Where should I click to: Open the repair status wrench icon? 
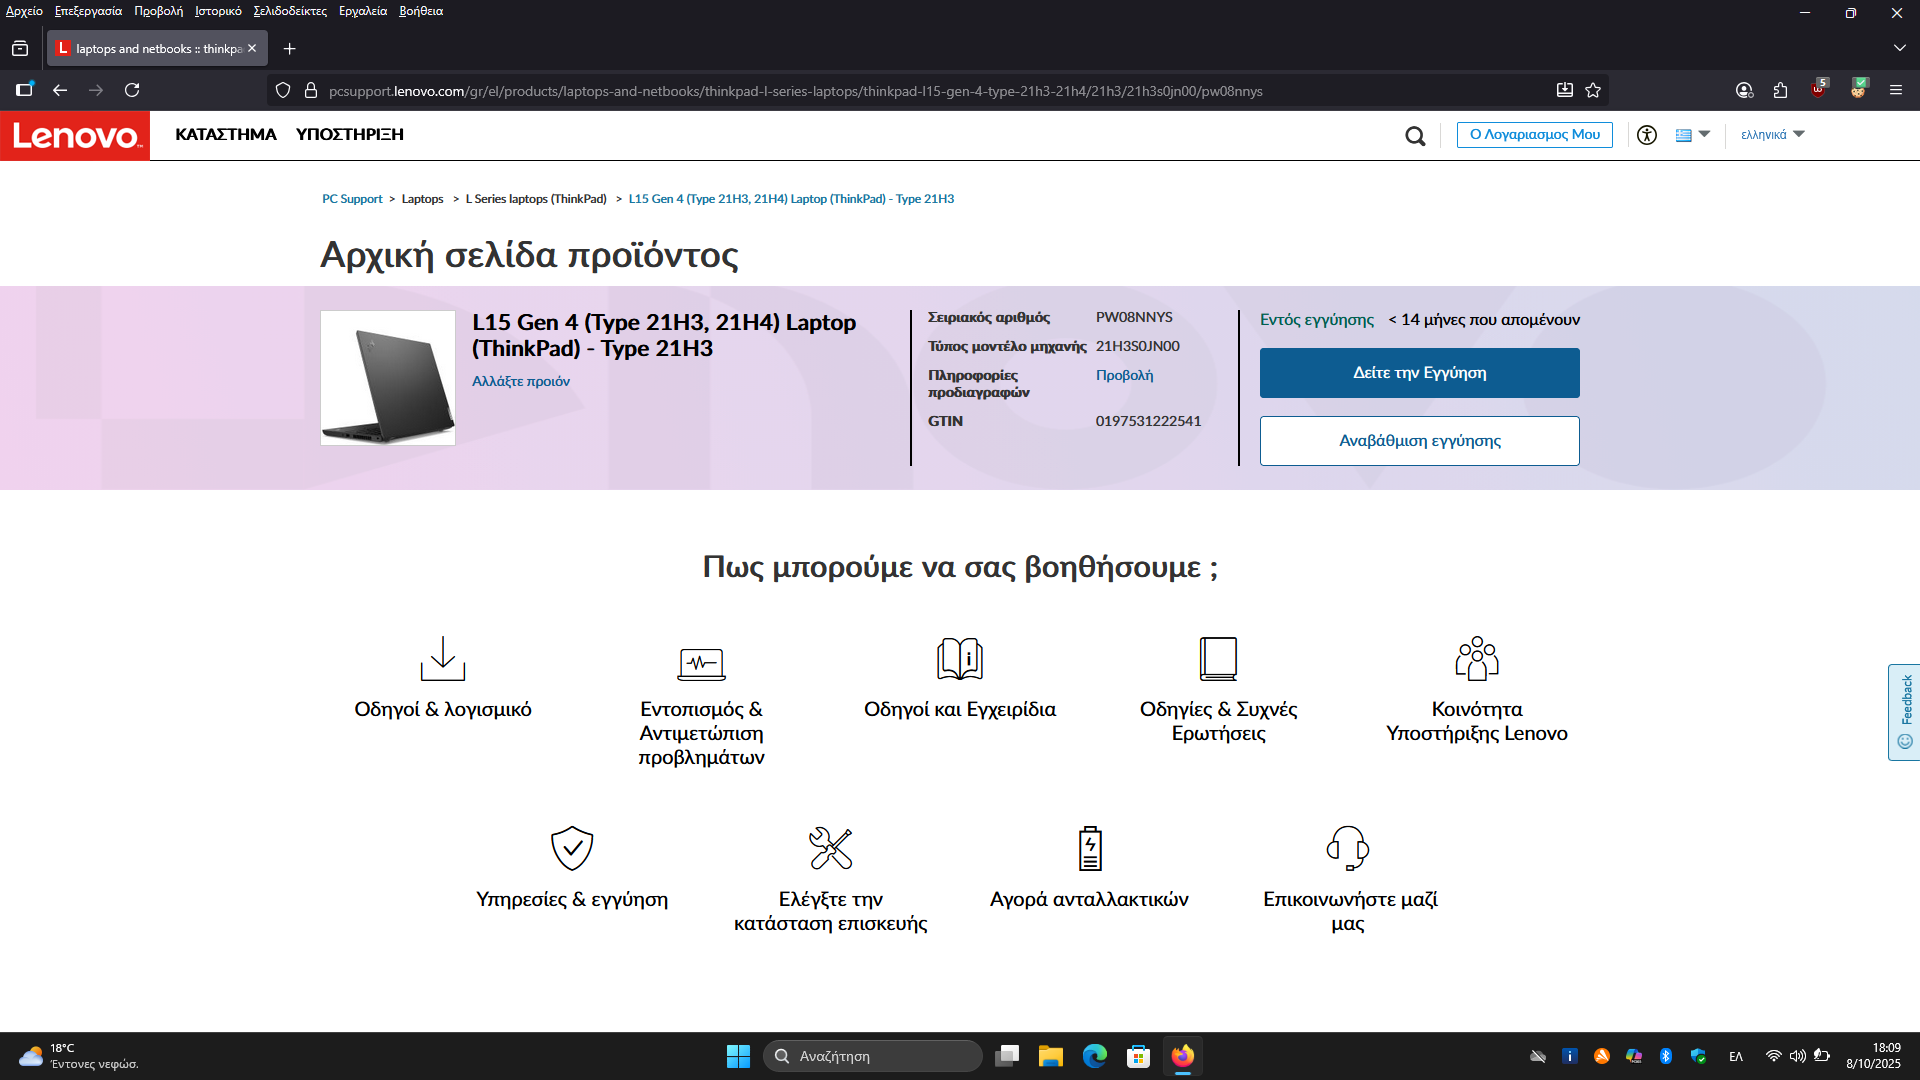[x=830, y=848]
